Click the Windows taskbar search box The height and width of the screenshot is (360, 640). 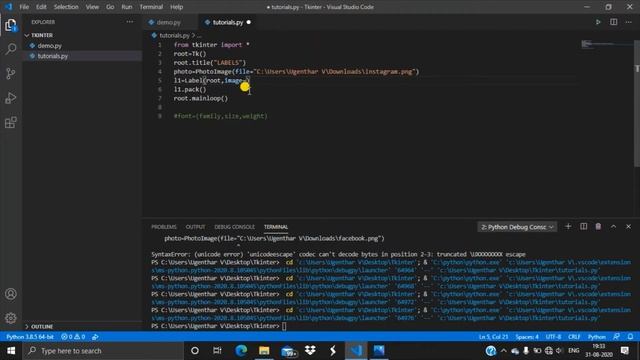[x=103, y=351]
